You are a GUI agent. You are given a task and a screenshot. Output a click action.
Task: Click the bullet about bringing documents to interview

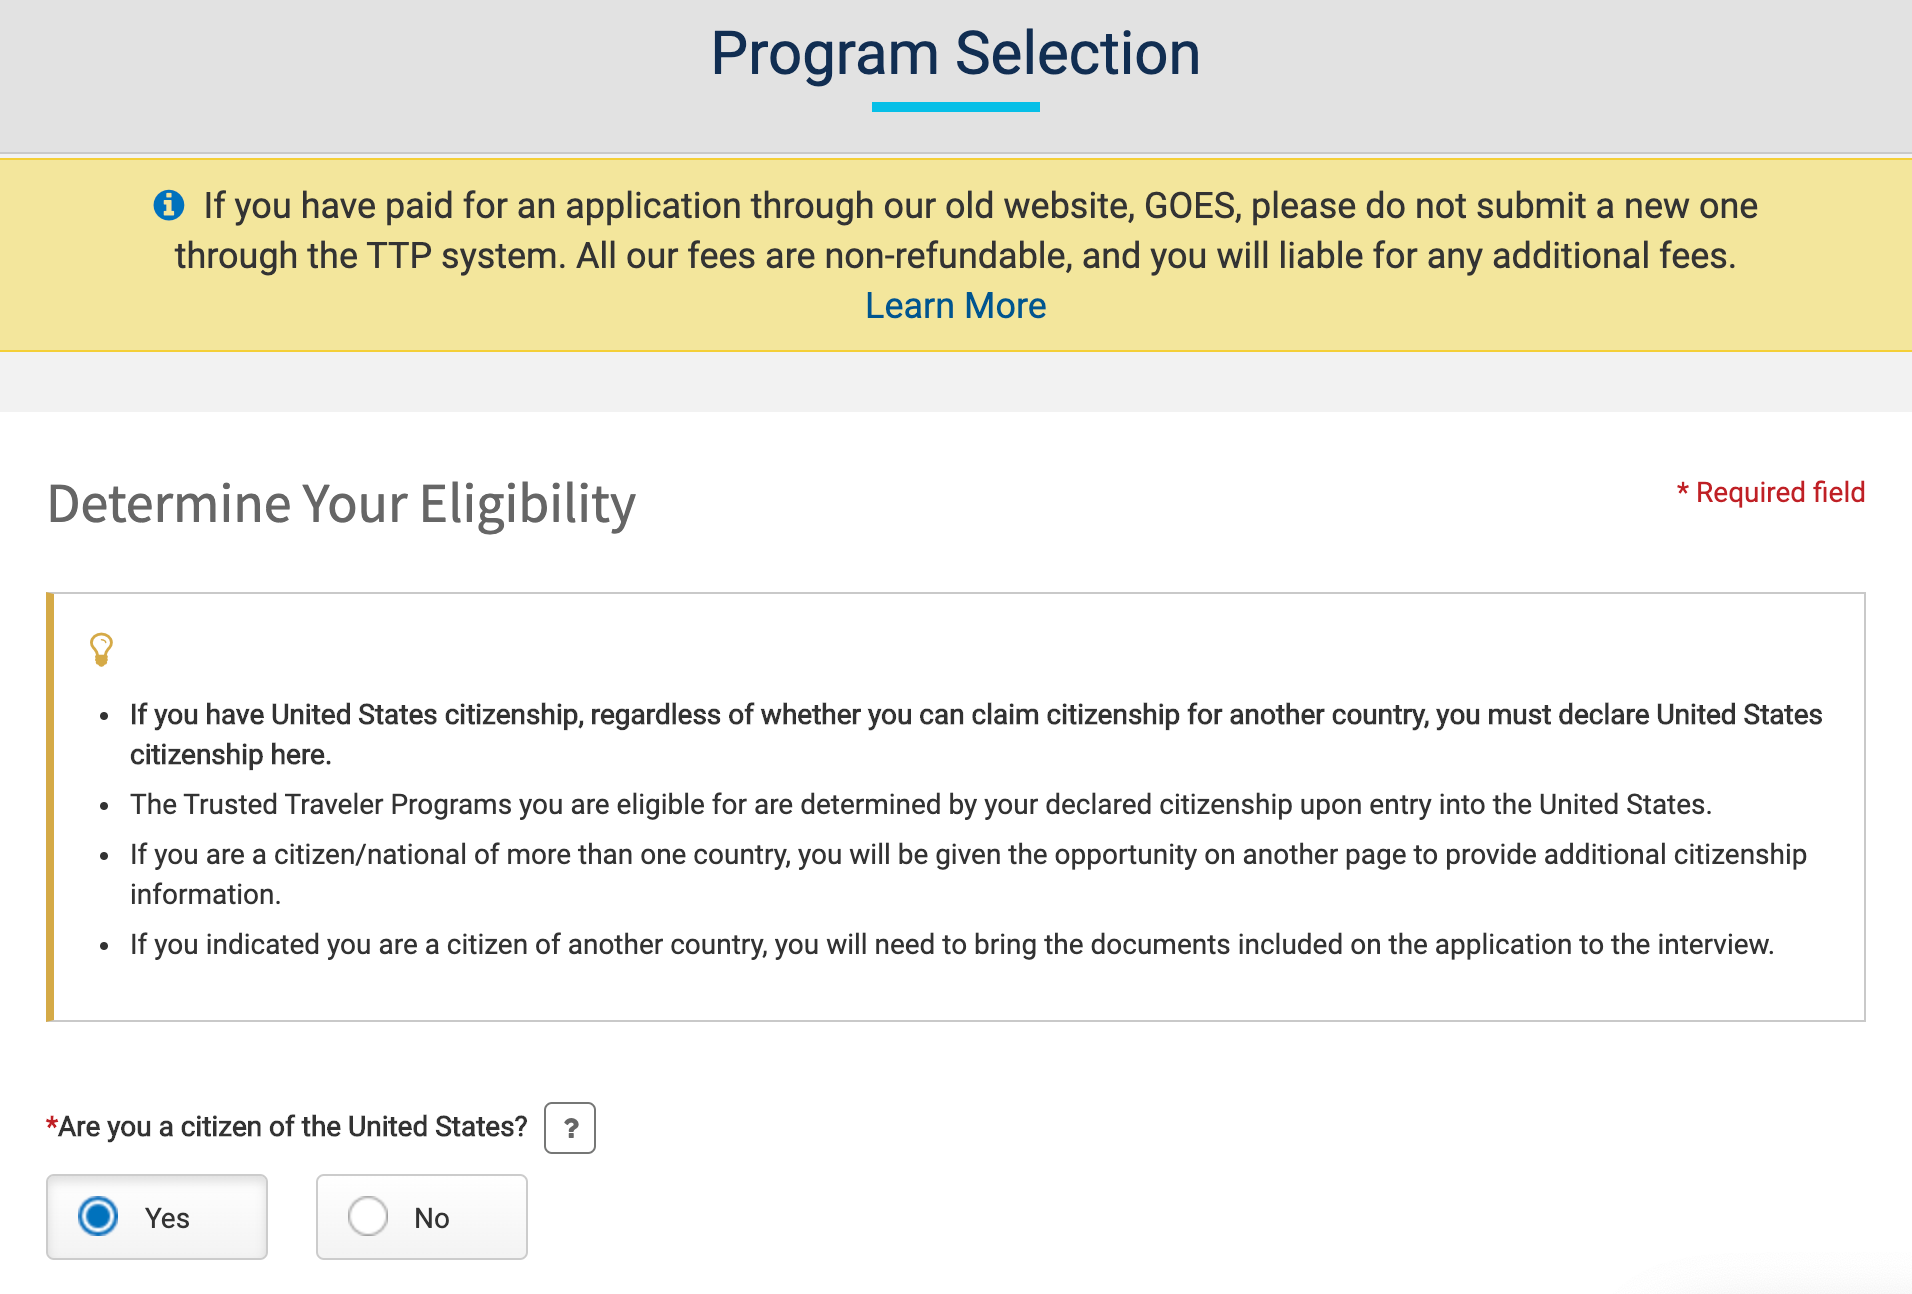(x=951, y=945)
